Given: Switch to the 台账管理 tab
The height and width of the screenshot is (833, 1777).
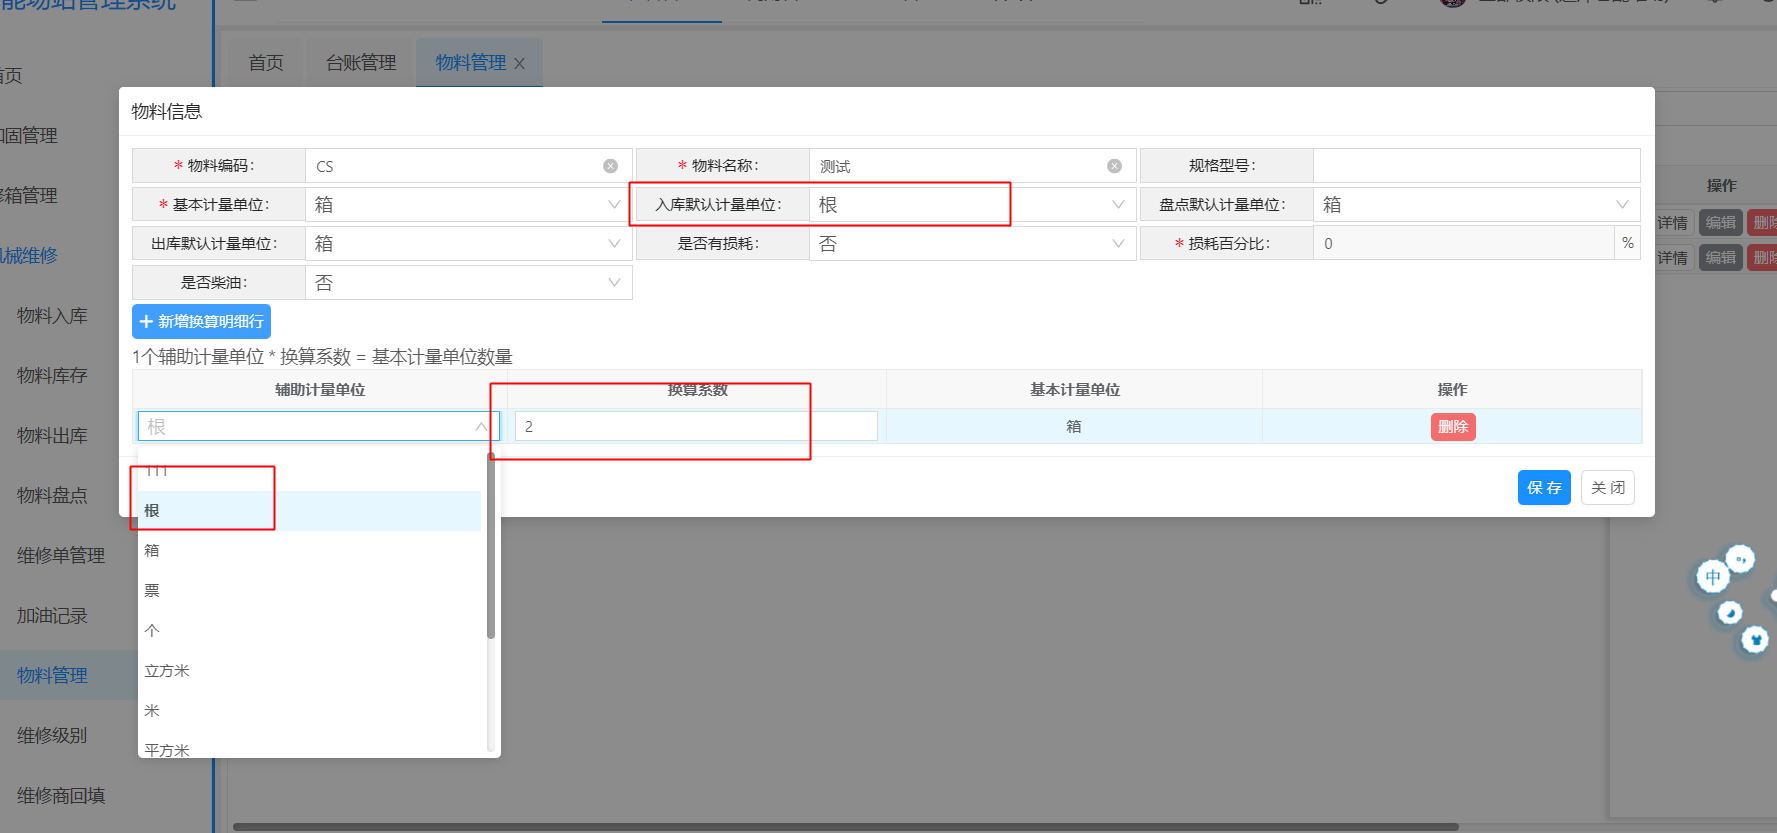Looking at the screenshot, I should coord(361,63).
